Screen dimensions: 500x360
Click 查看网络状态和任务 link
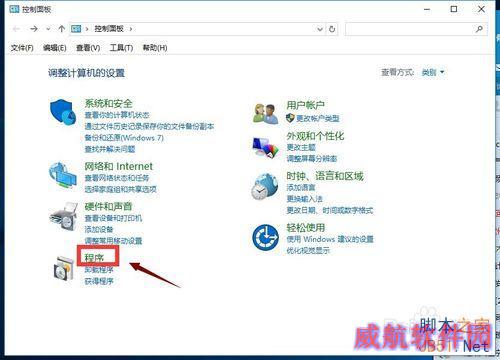coord(117,178)
